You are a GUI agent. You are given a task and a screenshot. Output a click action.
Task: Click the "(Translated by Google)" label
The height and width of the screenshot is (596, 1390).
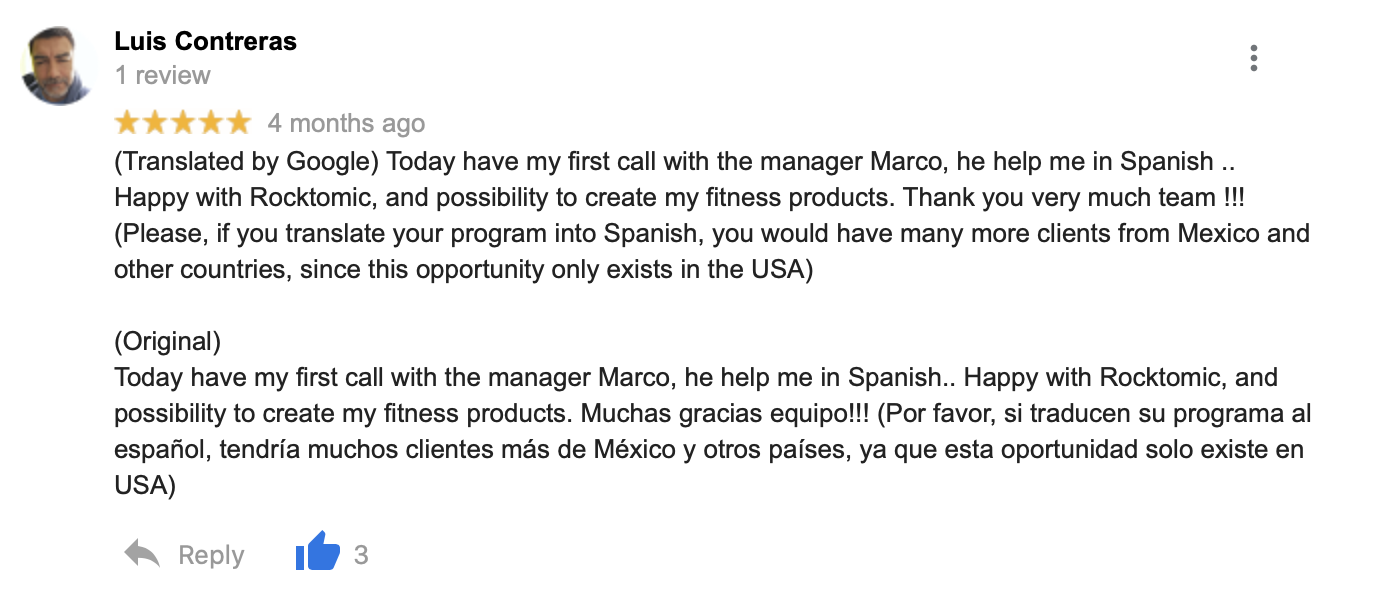click(x=247, y=162)
